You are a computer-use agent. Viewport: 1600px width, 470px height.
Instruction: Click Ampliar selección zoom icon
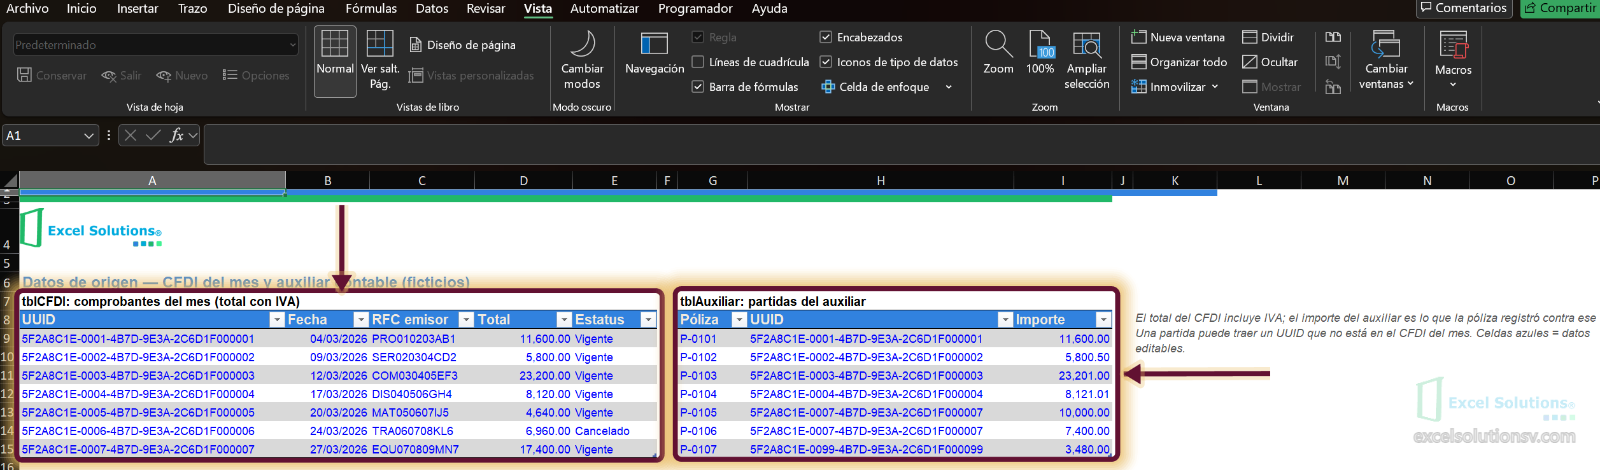click(x=1087, y=60)
